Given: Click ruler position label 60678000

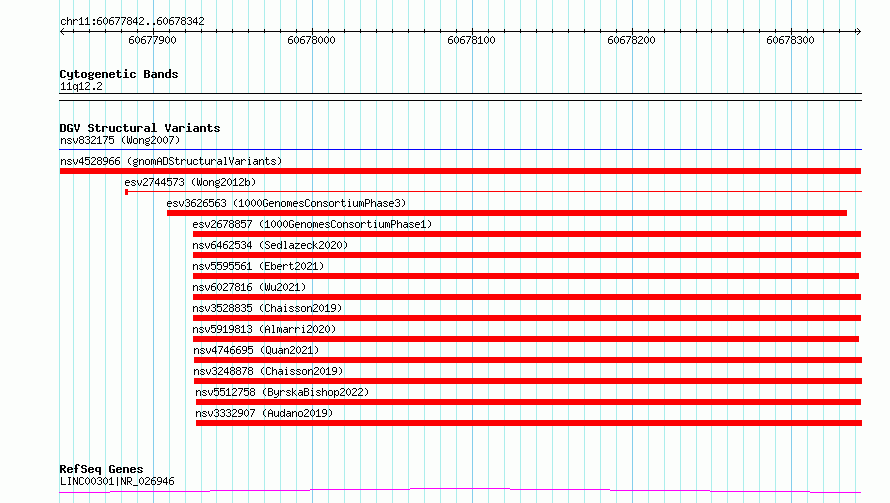Looking at the screenshot, I should pyautogui.click(x=311, y=40).
